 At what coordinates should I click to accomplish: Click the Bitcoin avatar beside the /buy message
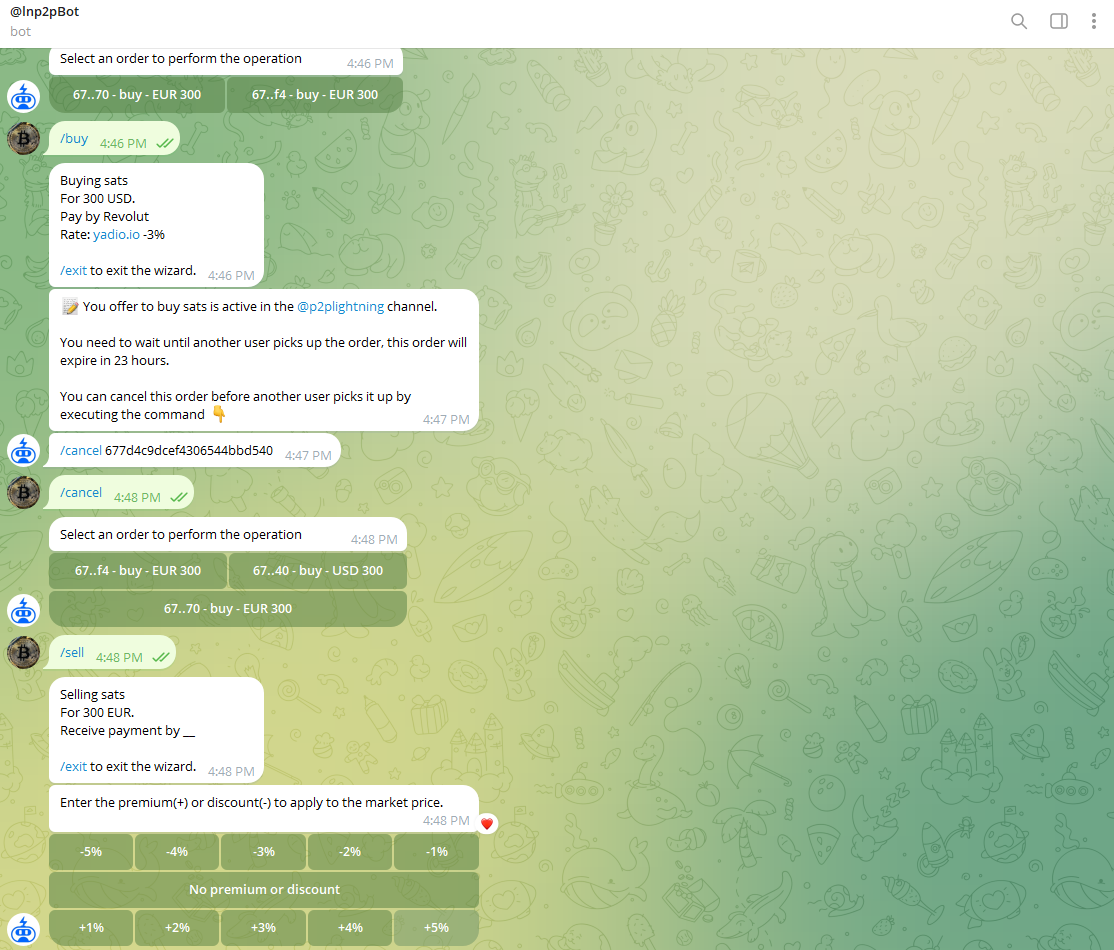point(23,139)
